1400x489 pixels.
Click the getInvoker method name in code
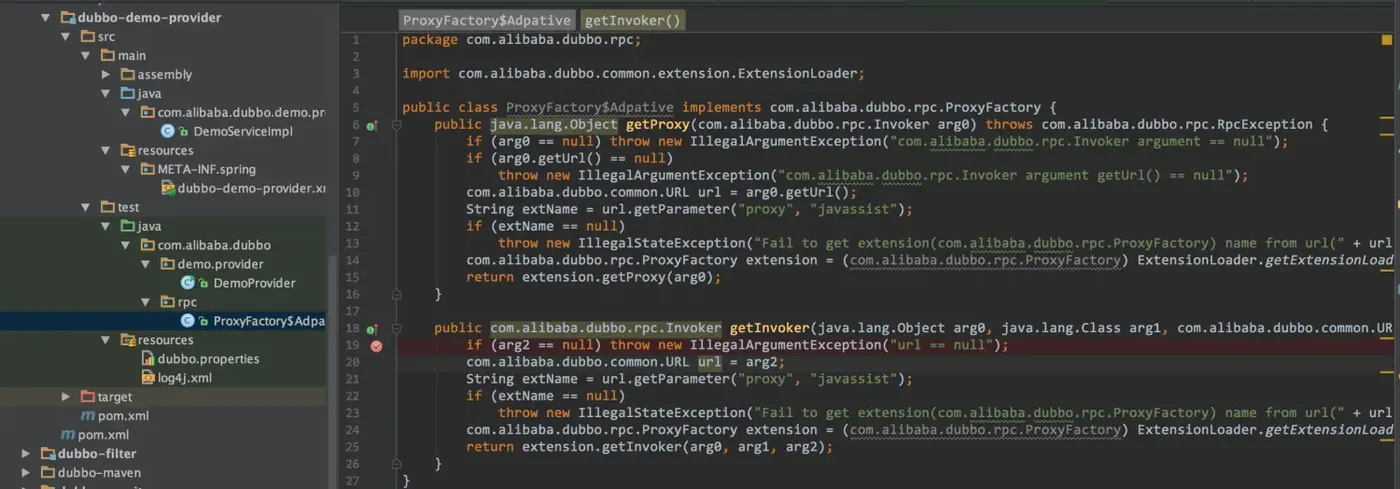pos(769,328)
